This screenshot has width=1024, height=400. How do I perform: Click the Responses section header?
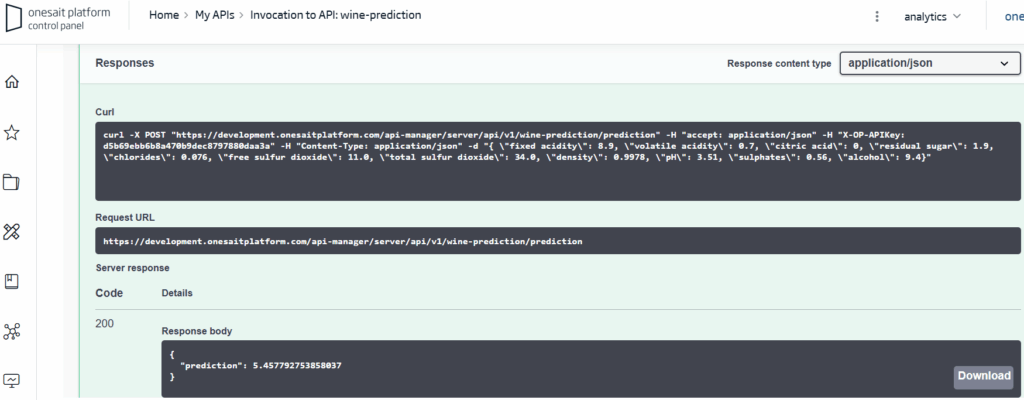pos(124,63)
